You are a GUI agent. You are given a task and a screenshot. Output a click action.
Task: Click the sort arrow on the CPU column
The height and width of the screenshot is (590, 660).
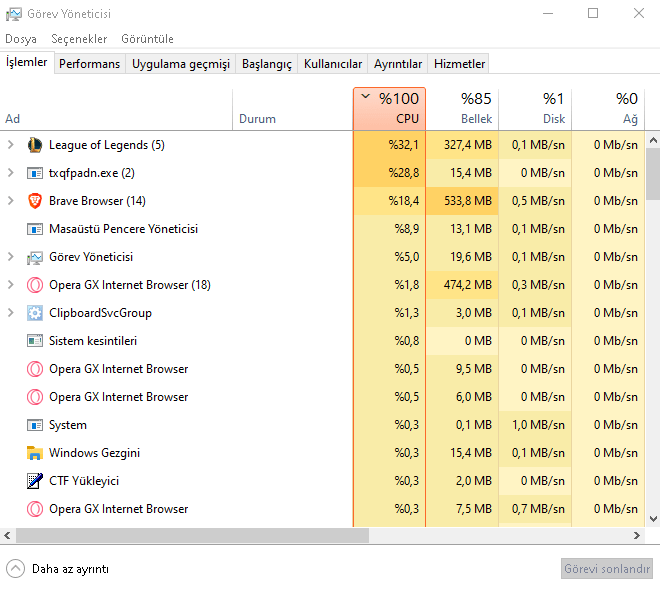(366, 97)
